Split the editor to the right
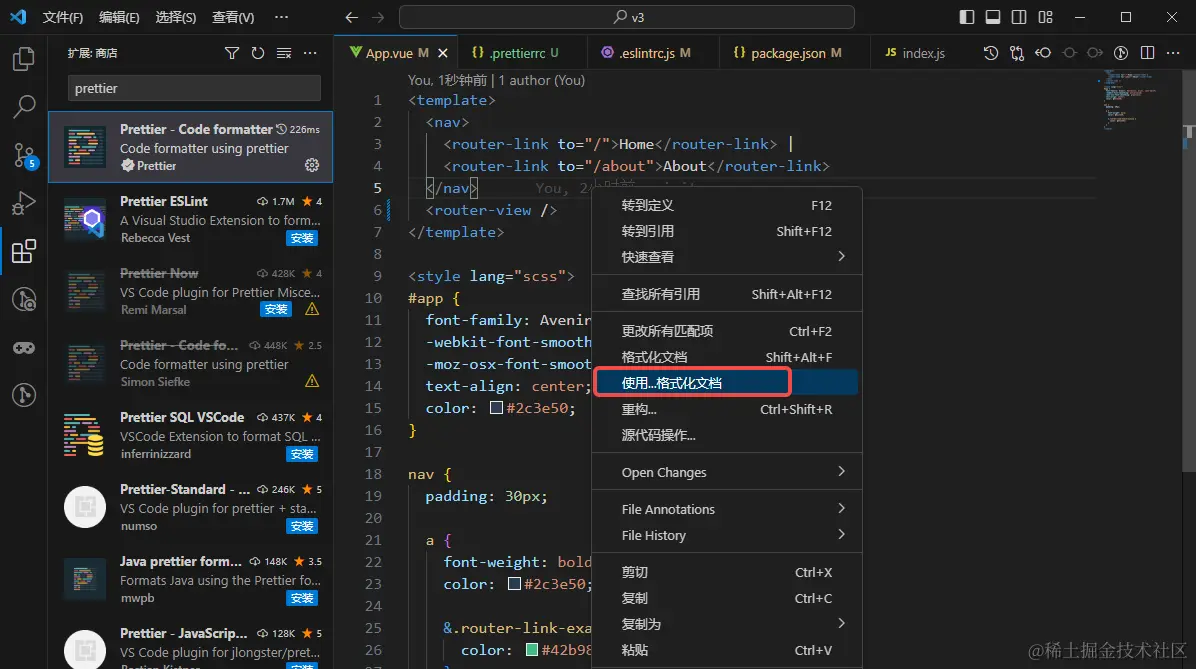 click(1147, 53)
